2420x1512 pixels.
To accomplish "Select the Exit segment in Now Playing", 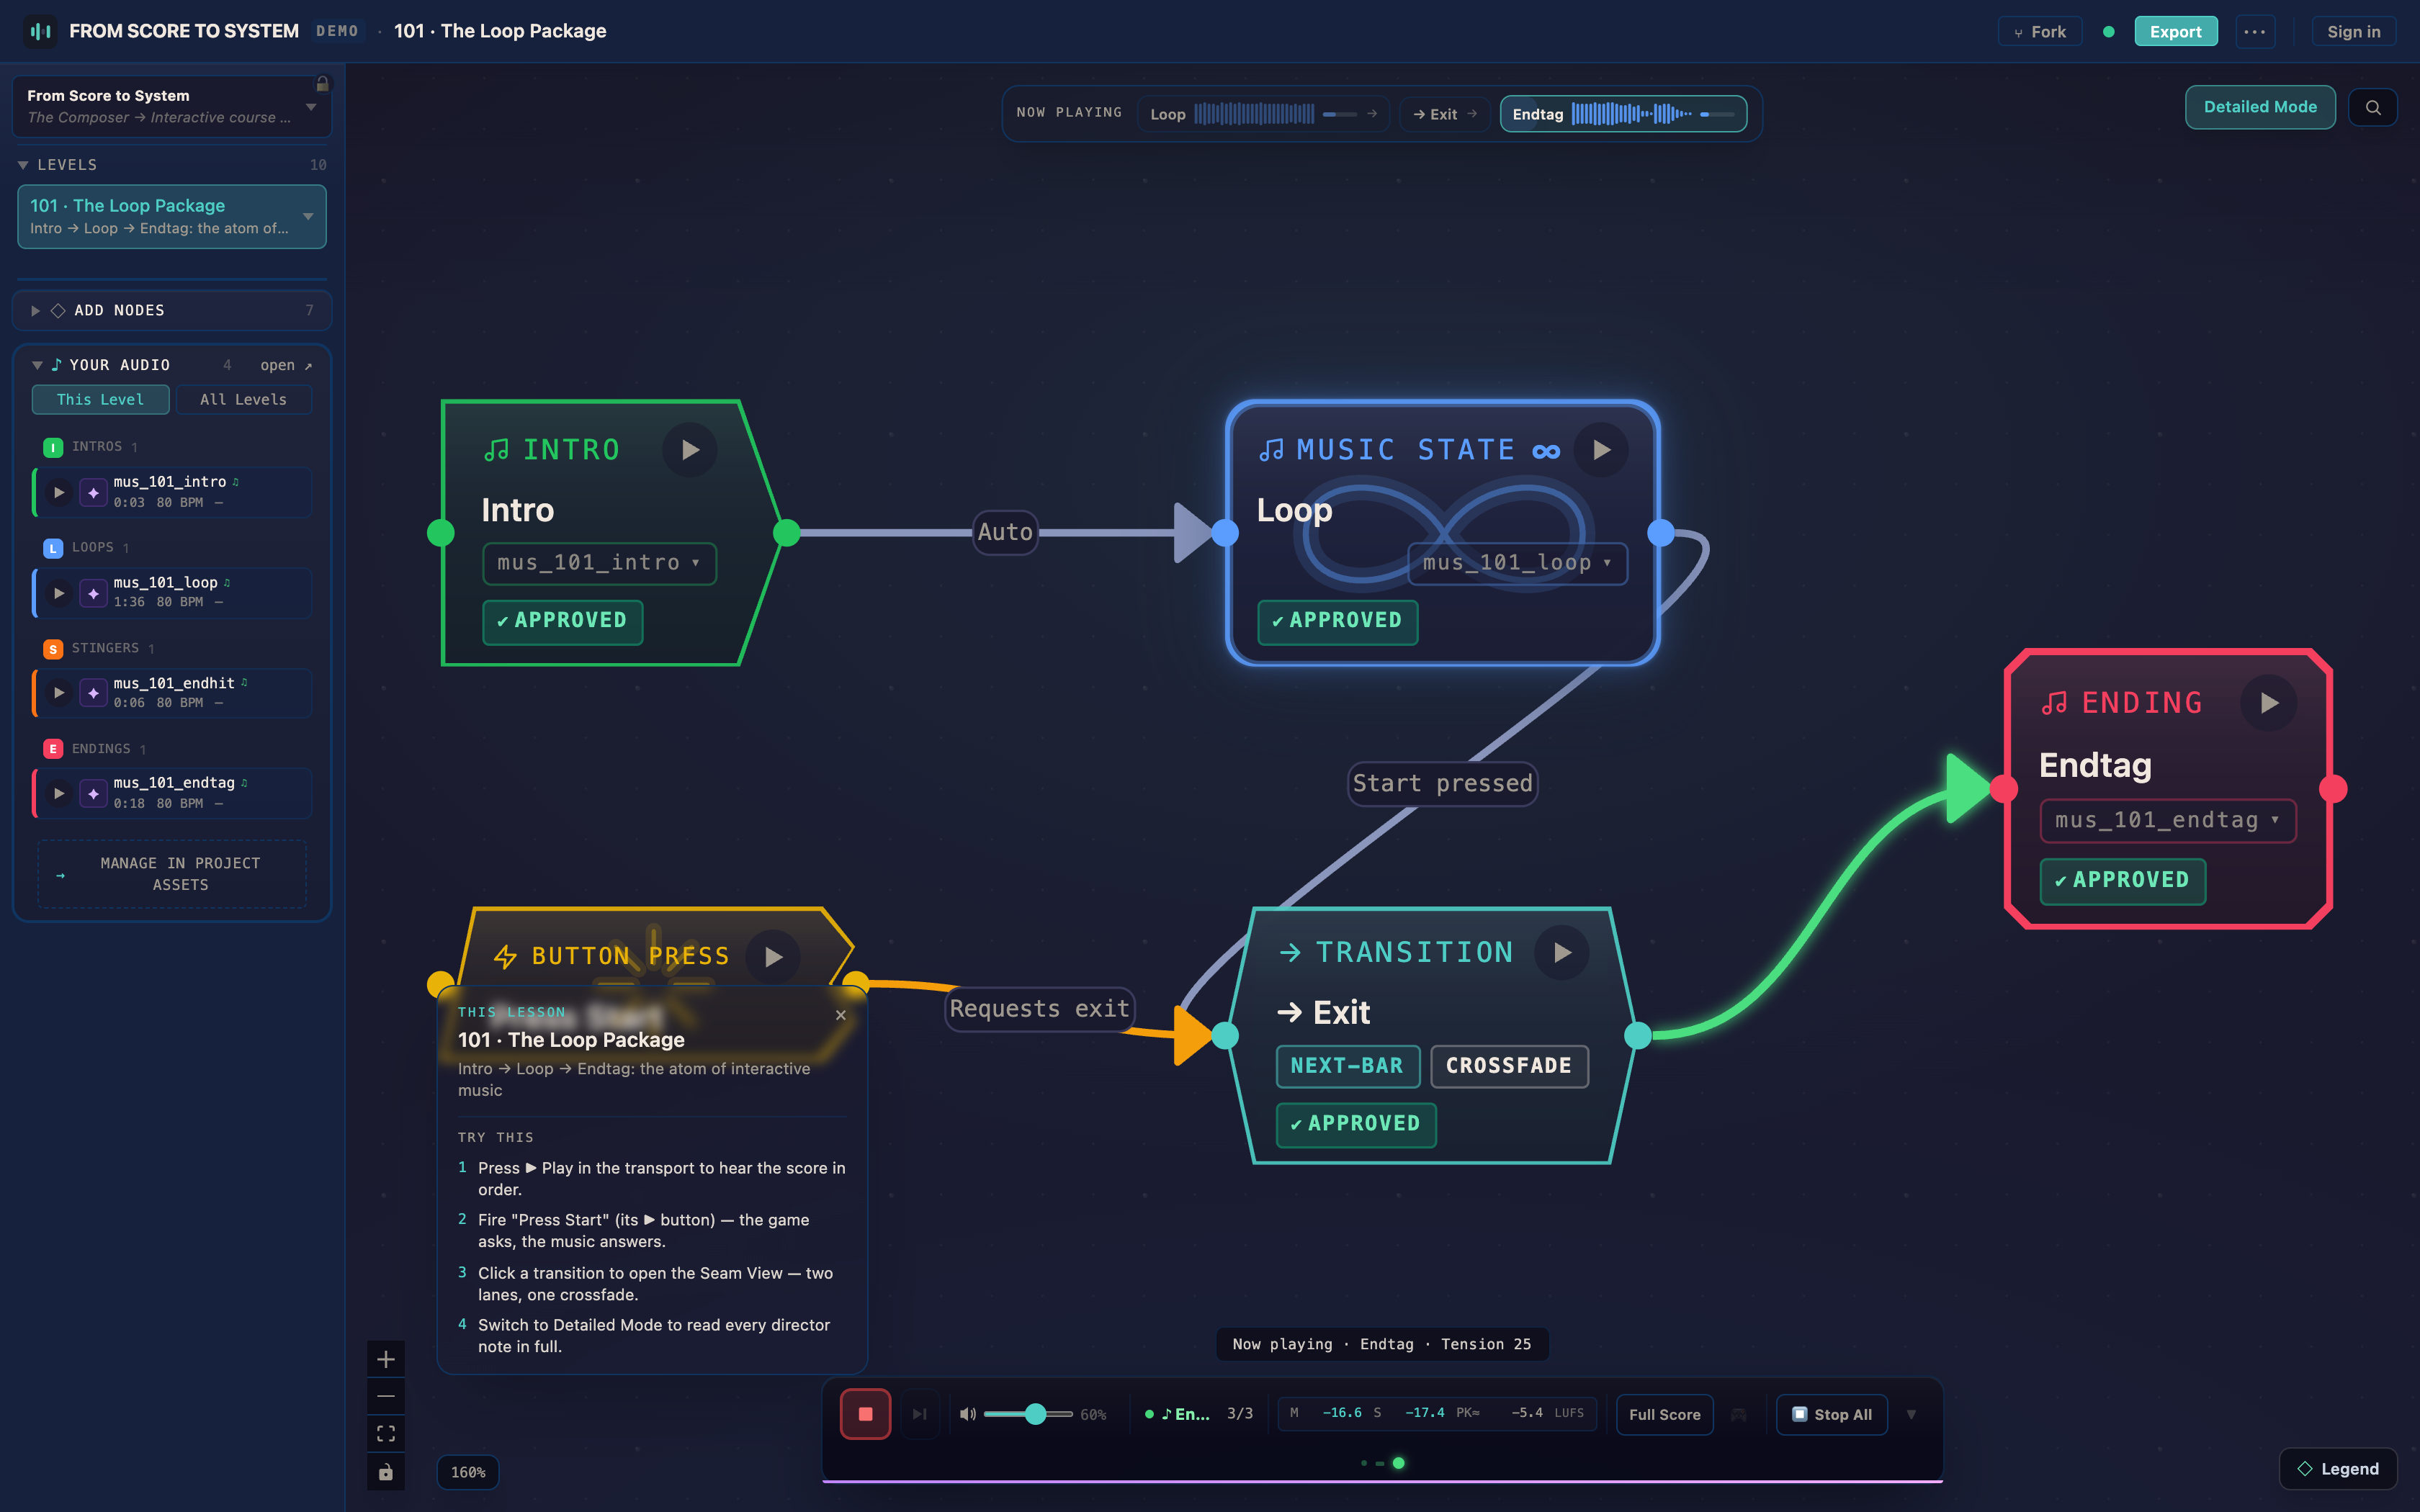I will (x=1445, y=114).
